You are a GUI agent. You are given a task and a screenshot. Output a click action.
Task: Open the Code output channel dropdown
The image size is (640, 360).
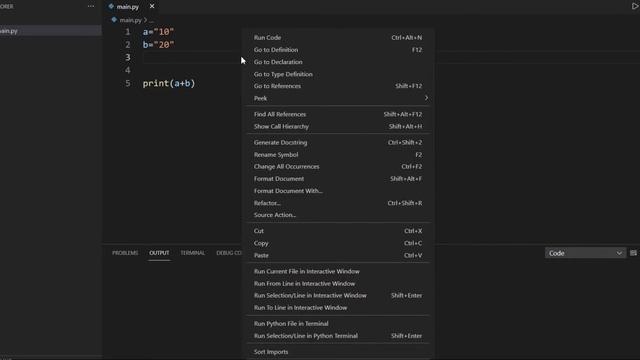click(585, 253)
